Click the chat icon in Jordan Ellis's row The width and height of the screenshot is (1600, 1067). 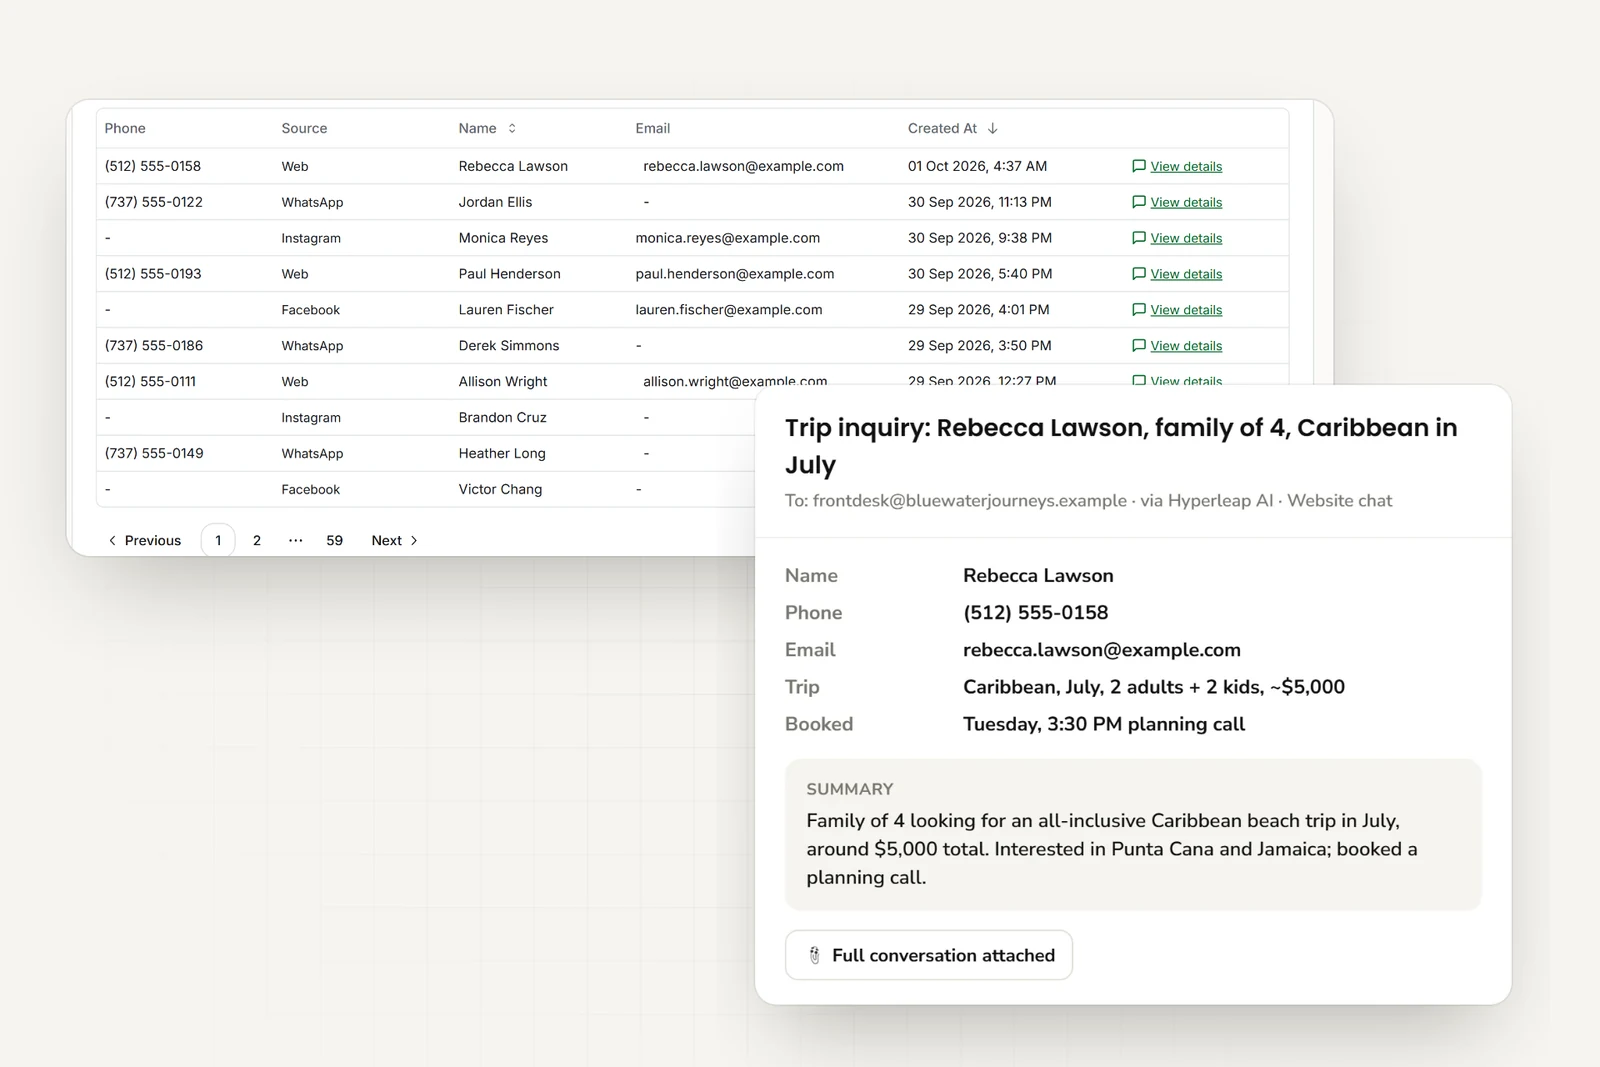pyautogui.click(x=1138, y=202)
